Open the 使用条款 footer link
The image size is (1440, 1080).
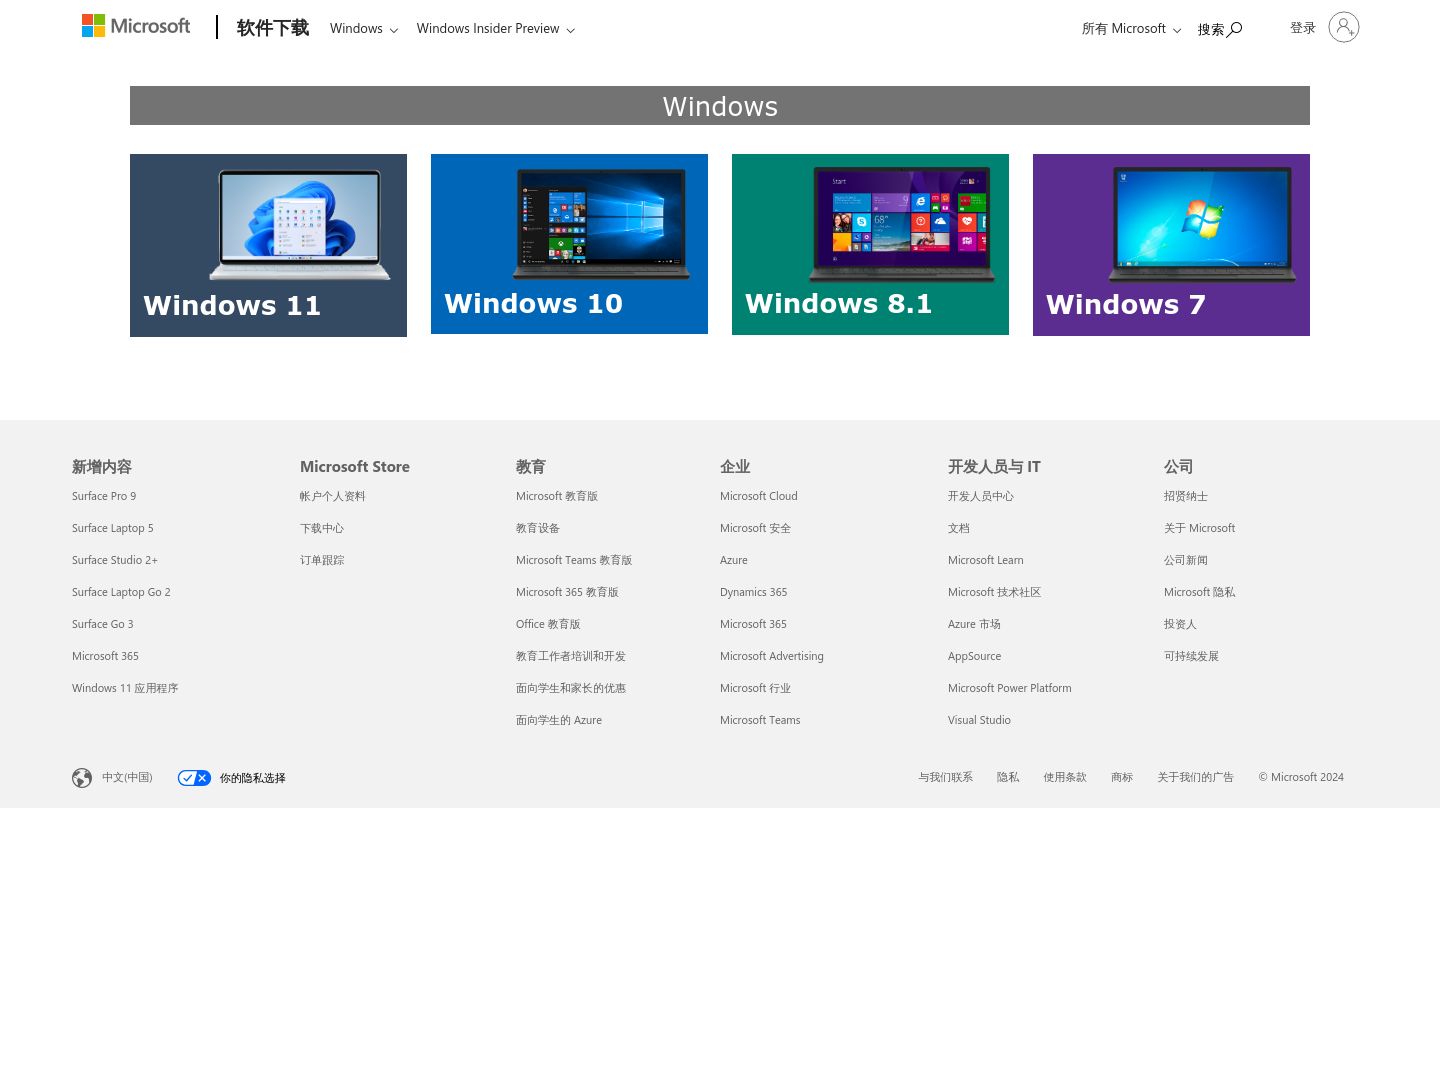tap(1065, 777)
